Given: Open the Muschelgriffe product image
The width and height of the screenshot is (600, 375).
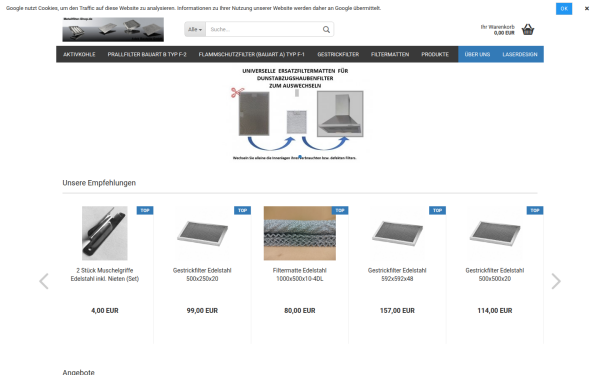Looking at the screenshot, I should coord(104,233).
